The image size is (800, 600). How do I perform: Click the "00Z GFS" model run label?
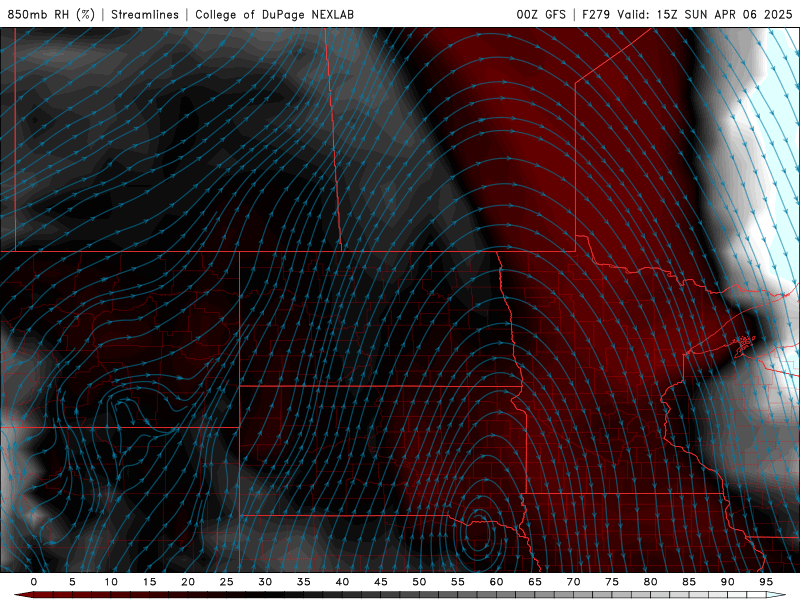point(541,14)
